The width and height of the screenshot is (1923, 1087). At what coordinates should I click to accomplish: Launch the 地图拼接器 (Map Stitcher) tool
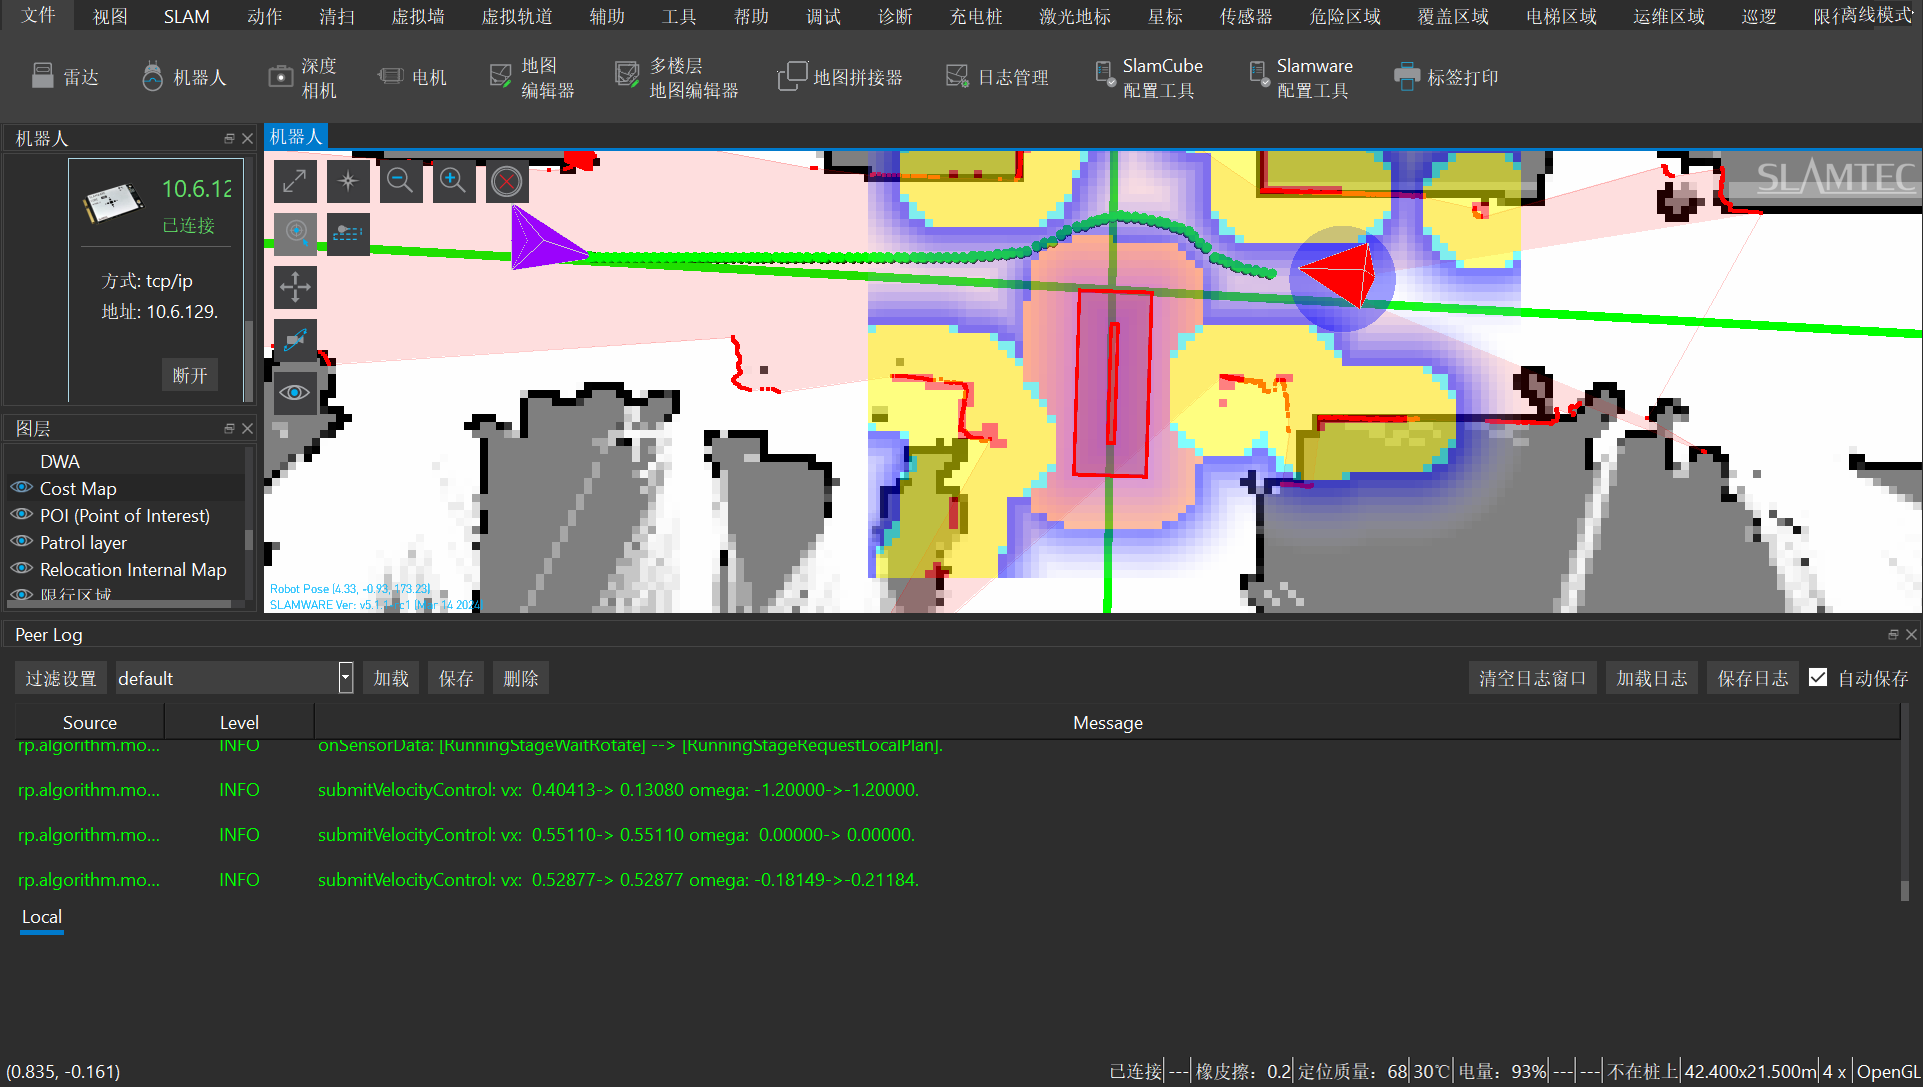(x=840, y=76)
